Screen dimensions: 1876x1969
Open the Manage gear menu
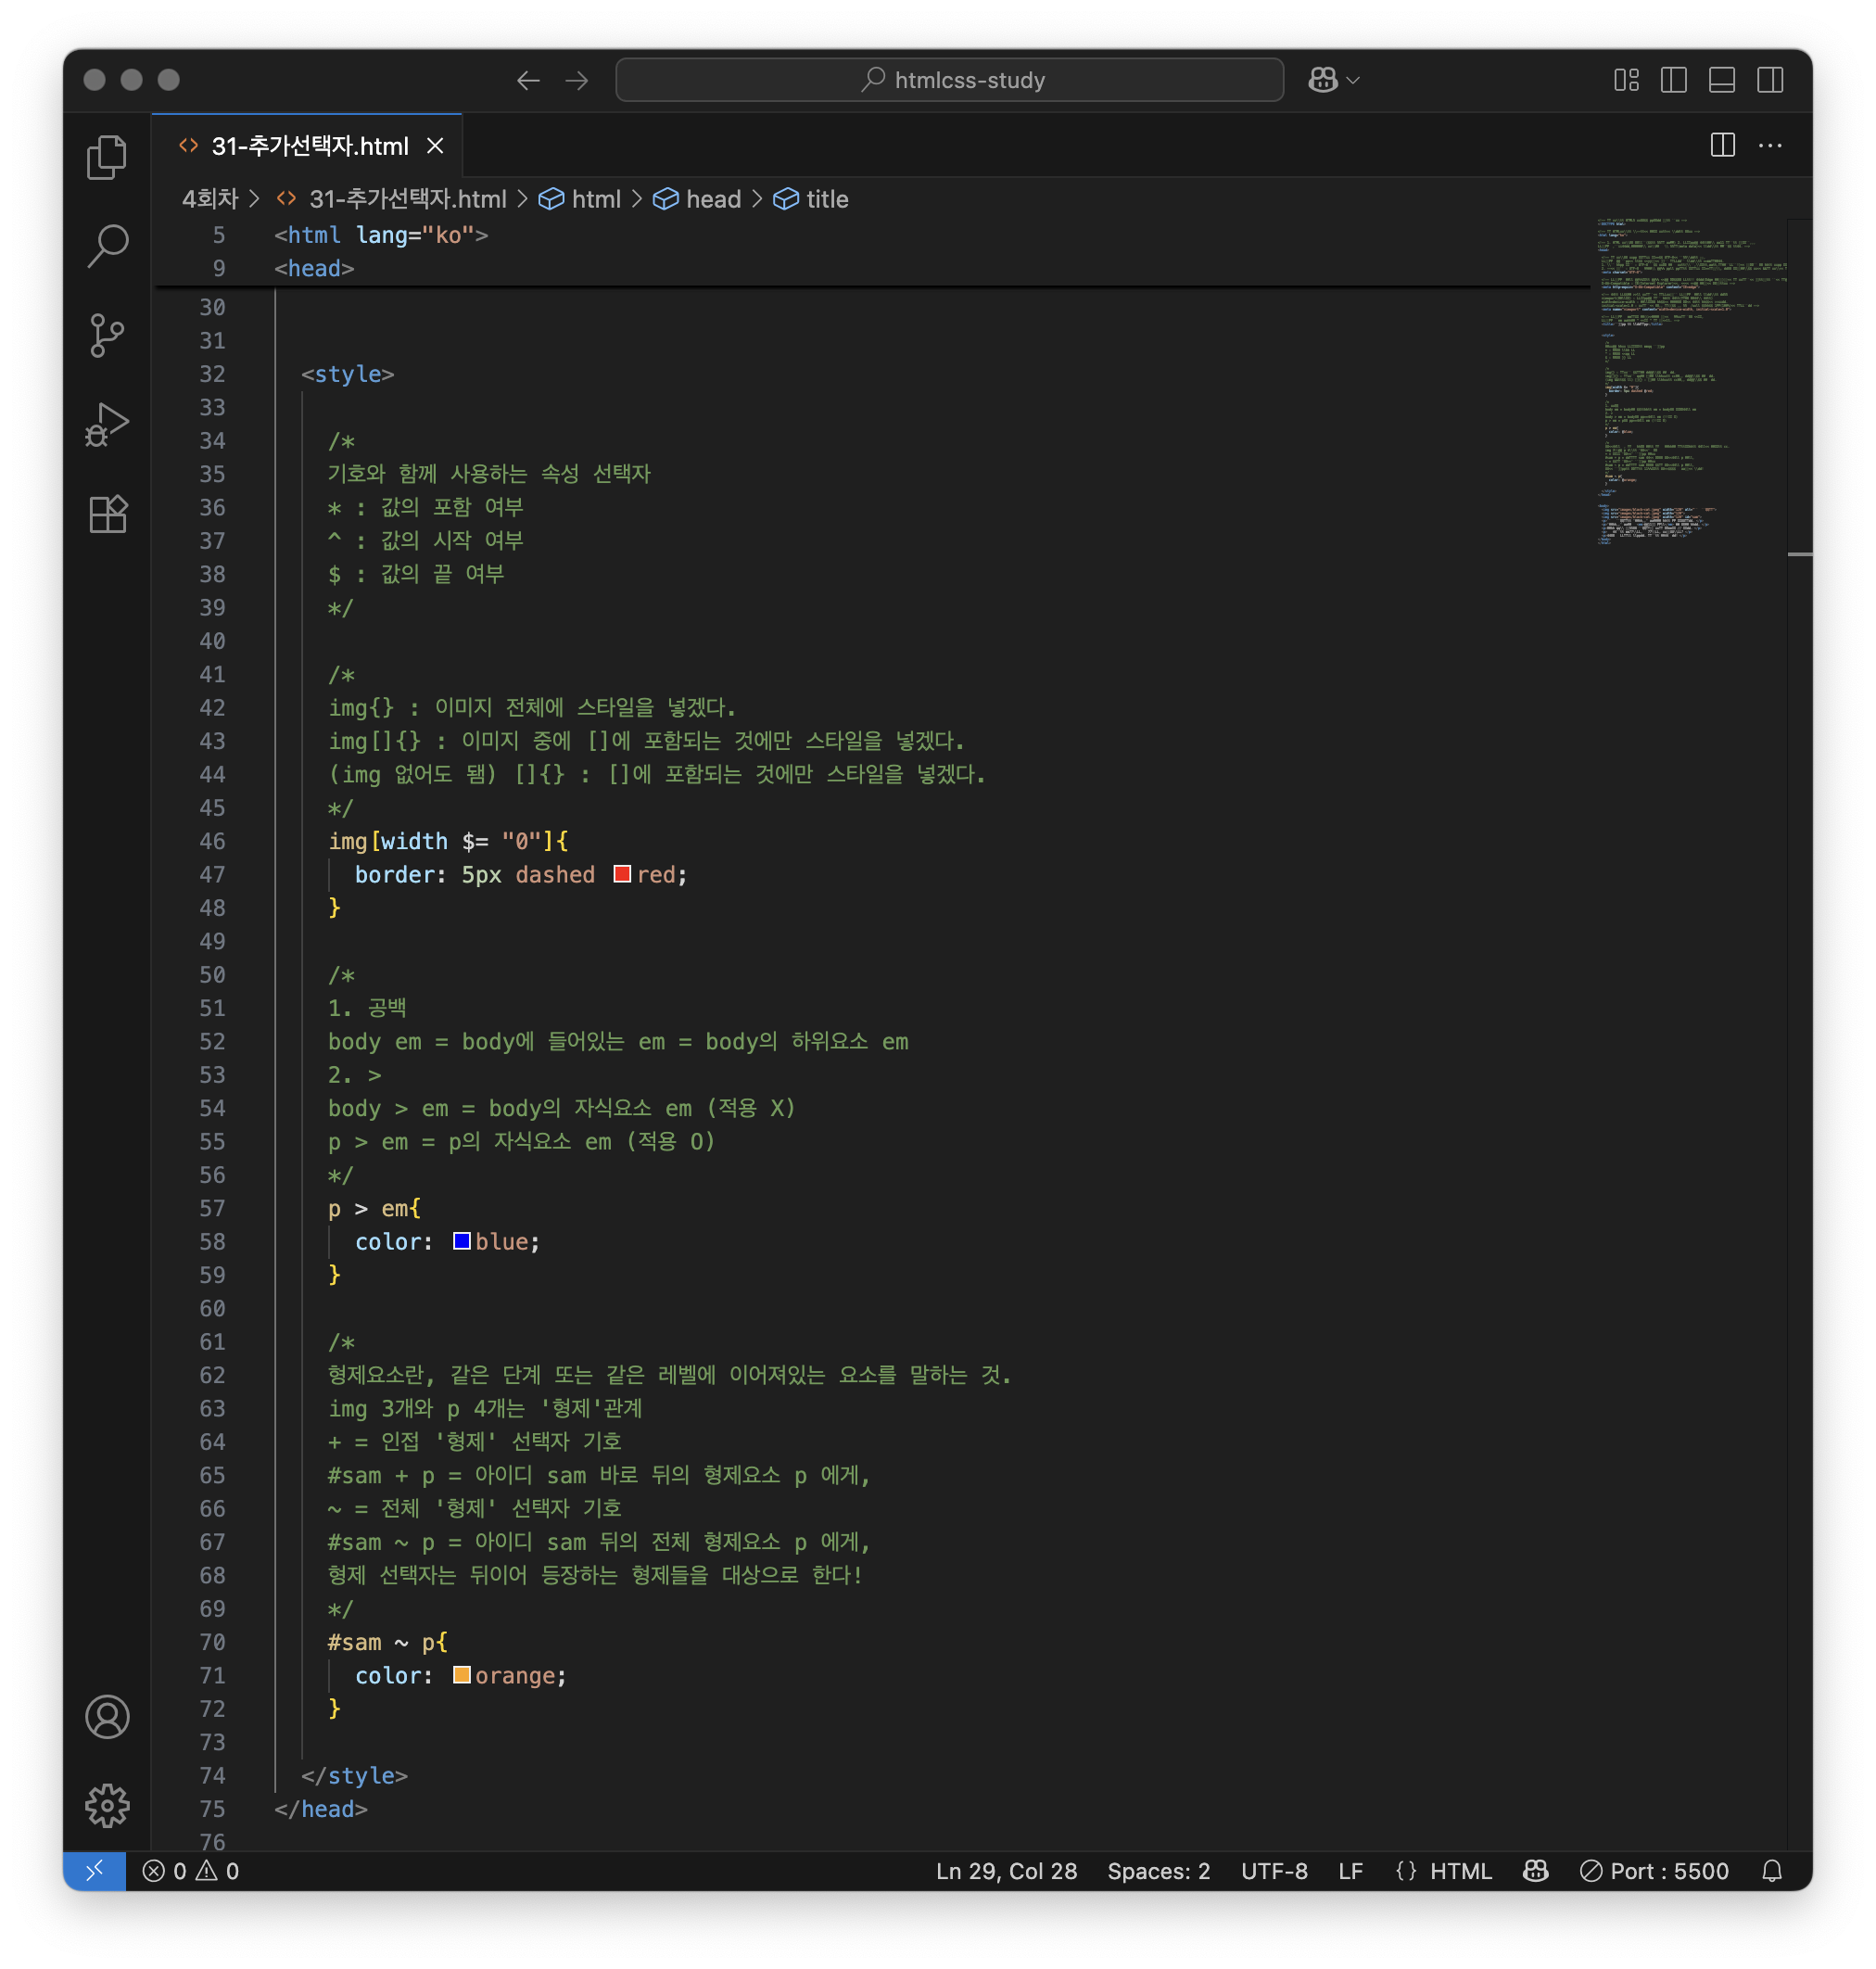click(x=107, y=1805)
